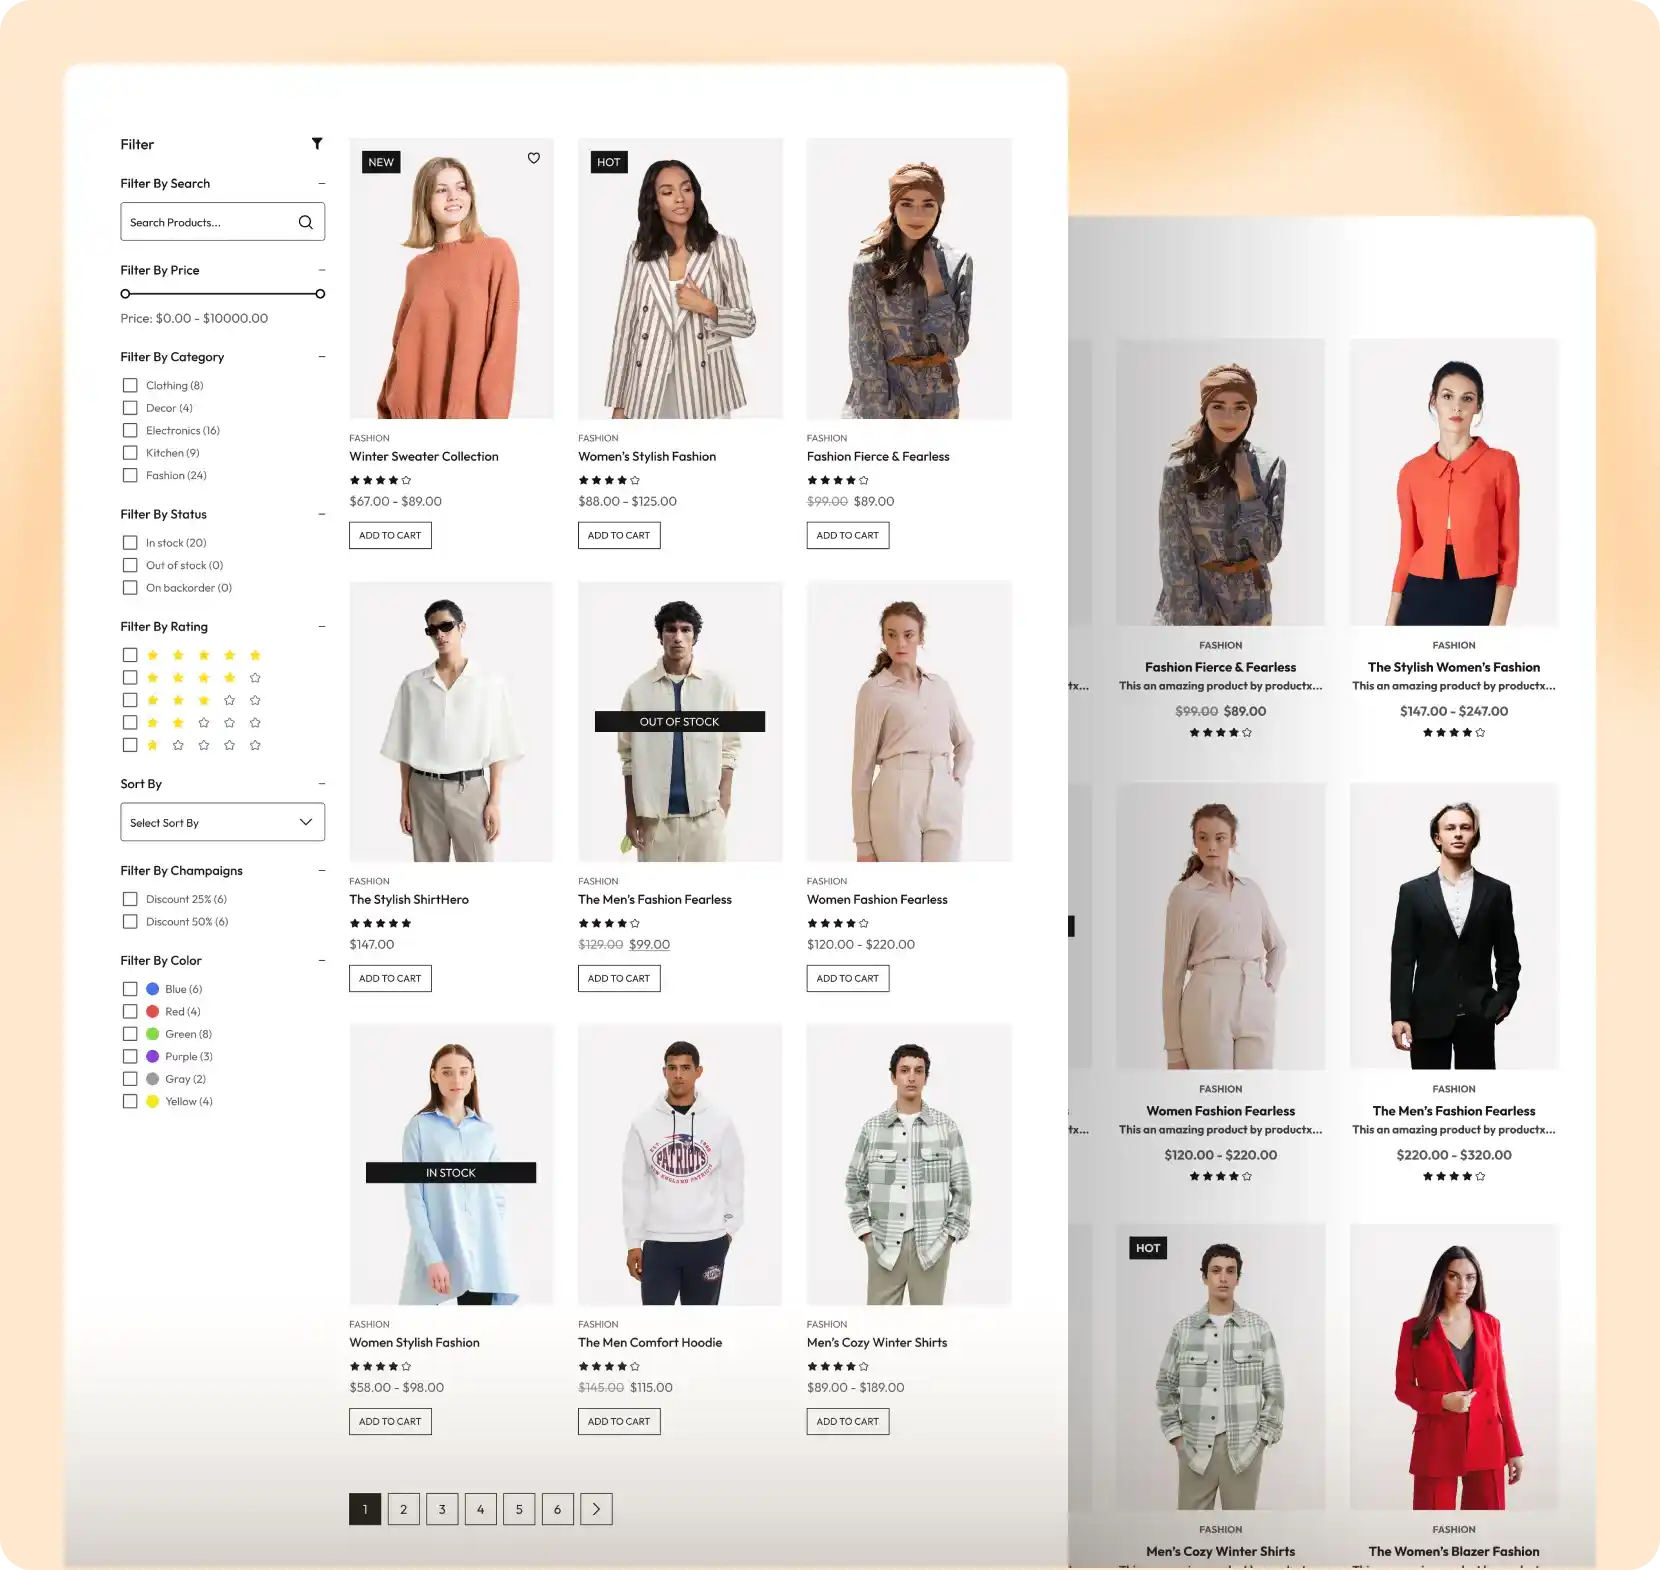
Task: Collapse the Filter By Price section
Action: [x=321, y=269]
